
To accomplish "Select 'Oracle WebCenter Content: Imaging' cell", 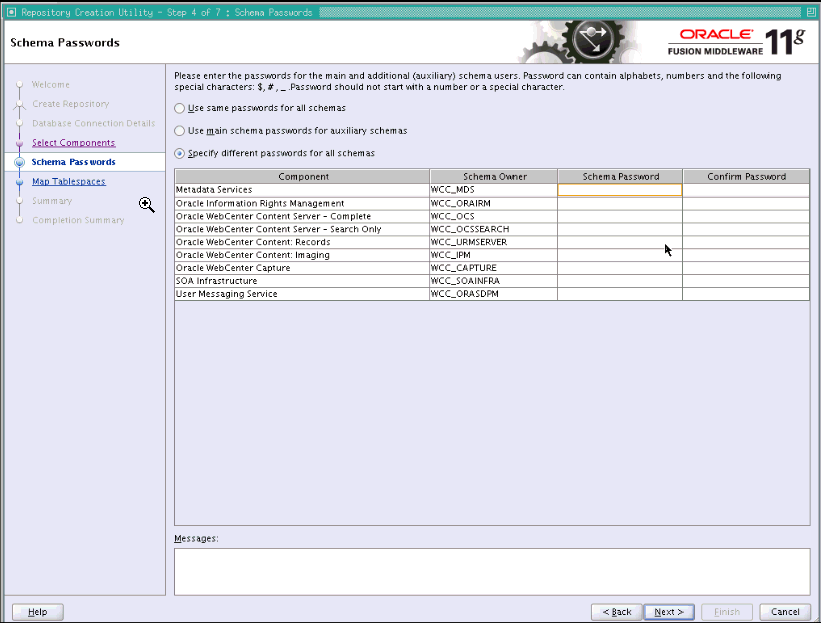I will 302,255.
